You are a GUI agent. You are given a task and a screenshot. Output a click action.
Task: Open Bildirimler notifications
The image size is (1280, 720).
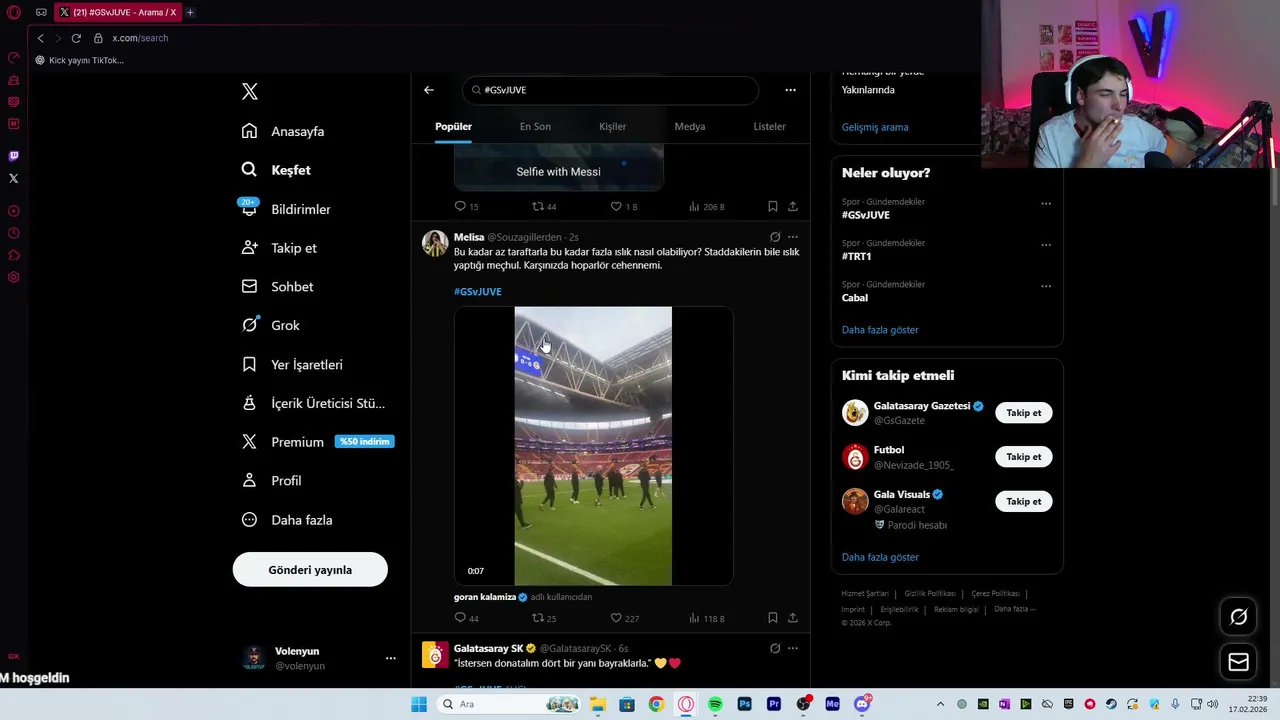[286, 209]
